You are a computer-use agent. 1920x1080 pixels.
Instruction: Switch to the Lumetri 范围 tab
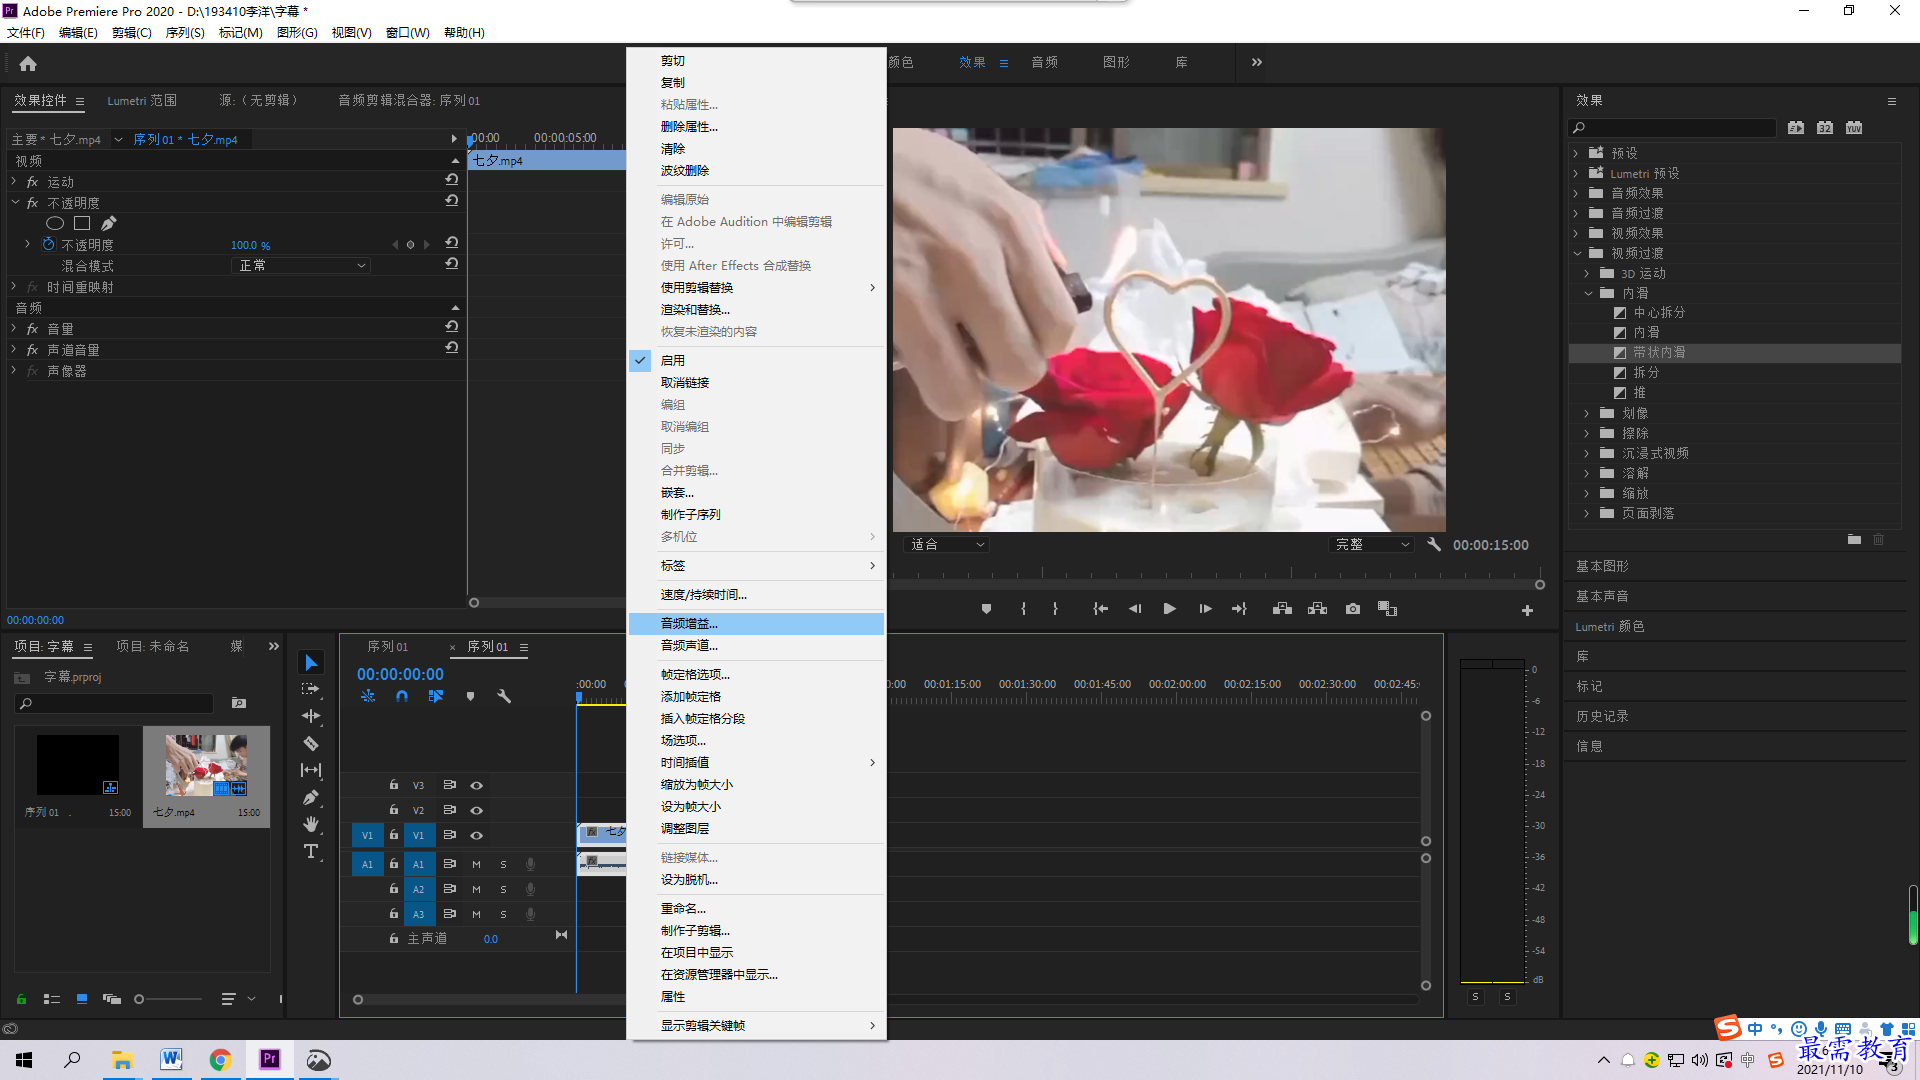pos(142,100)
